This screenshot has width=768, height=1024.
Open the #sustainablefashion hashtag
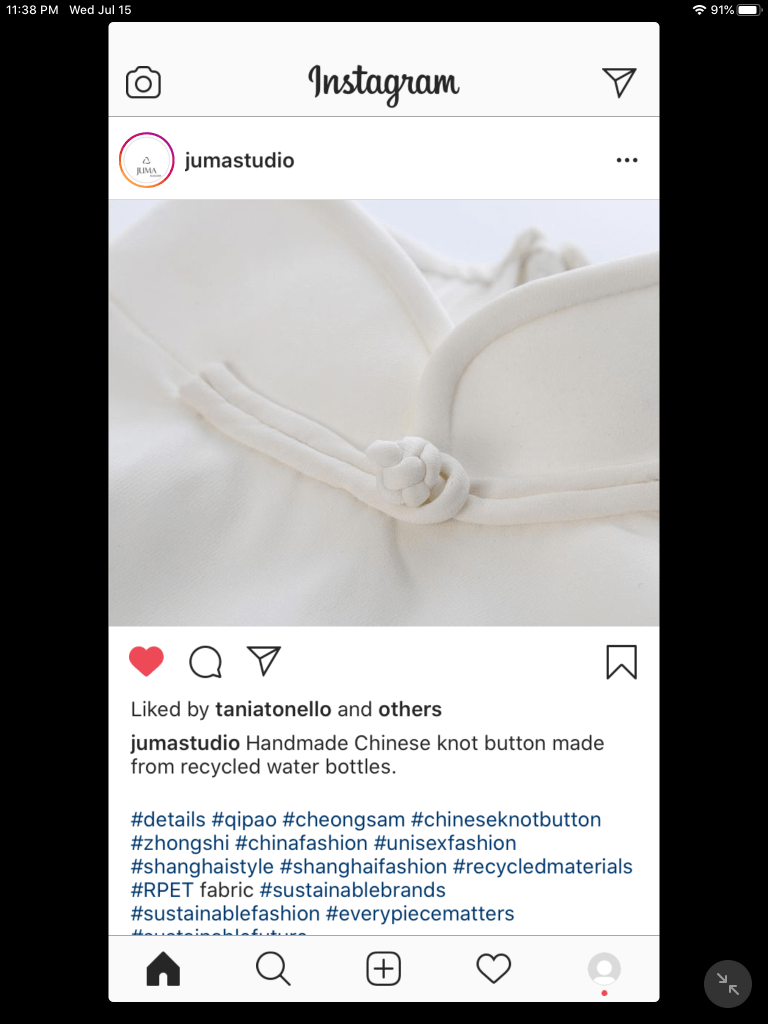[225, 914]
